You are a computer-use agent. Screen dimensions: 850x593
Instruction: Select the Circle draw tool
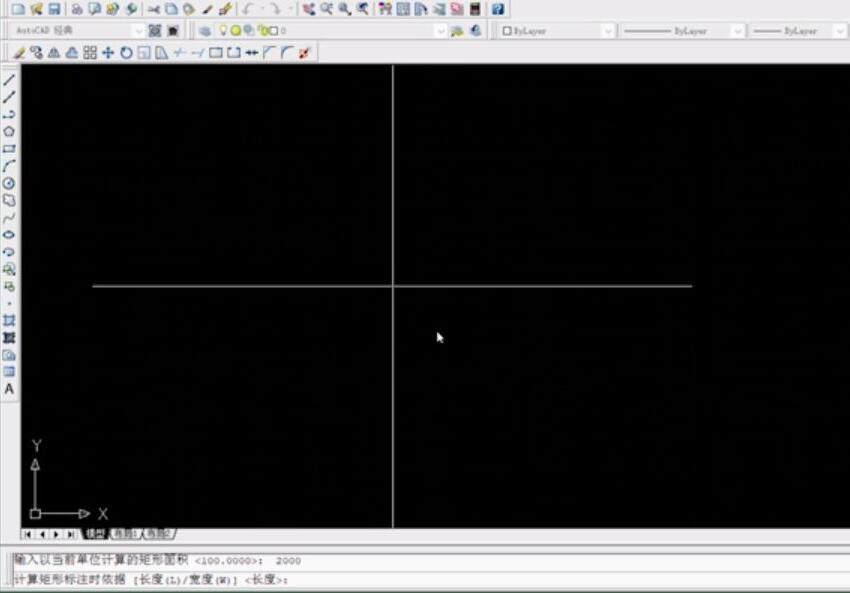9,183
